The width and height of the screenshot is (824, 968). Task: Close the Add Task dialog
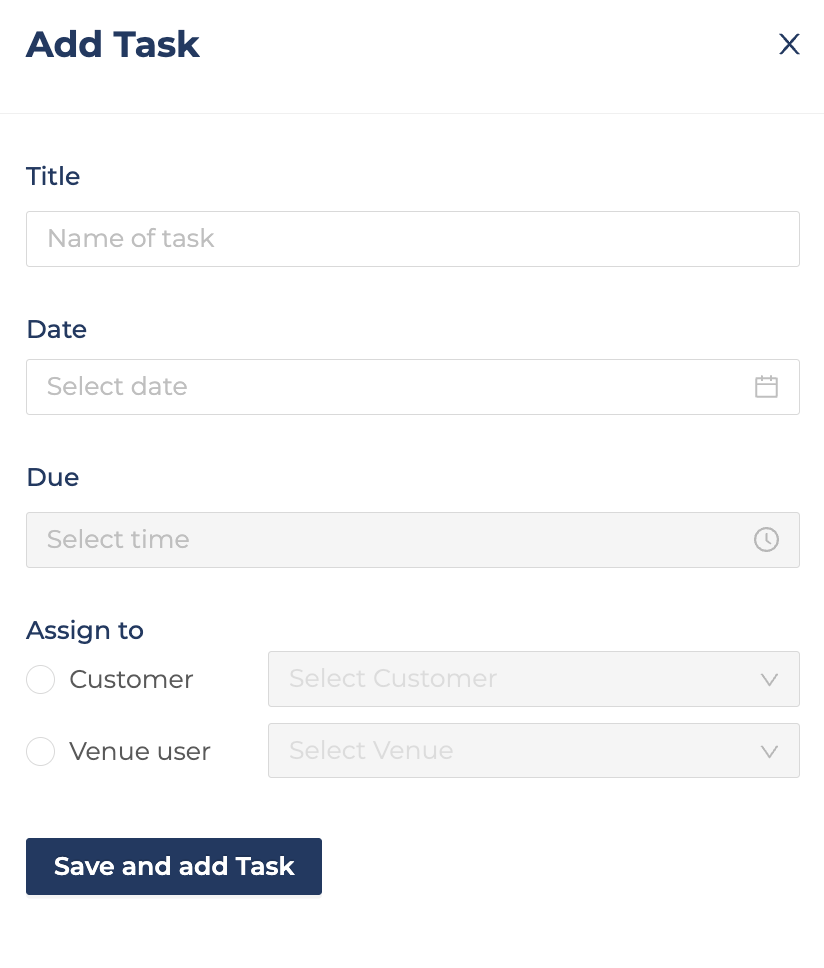pos(789,44)
